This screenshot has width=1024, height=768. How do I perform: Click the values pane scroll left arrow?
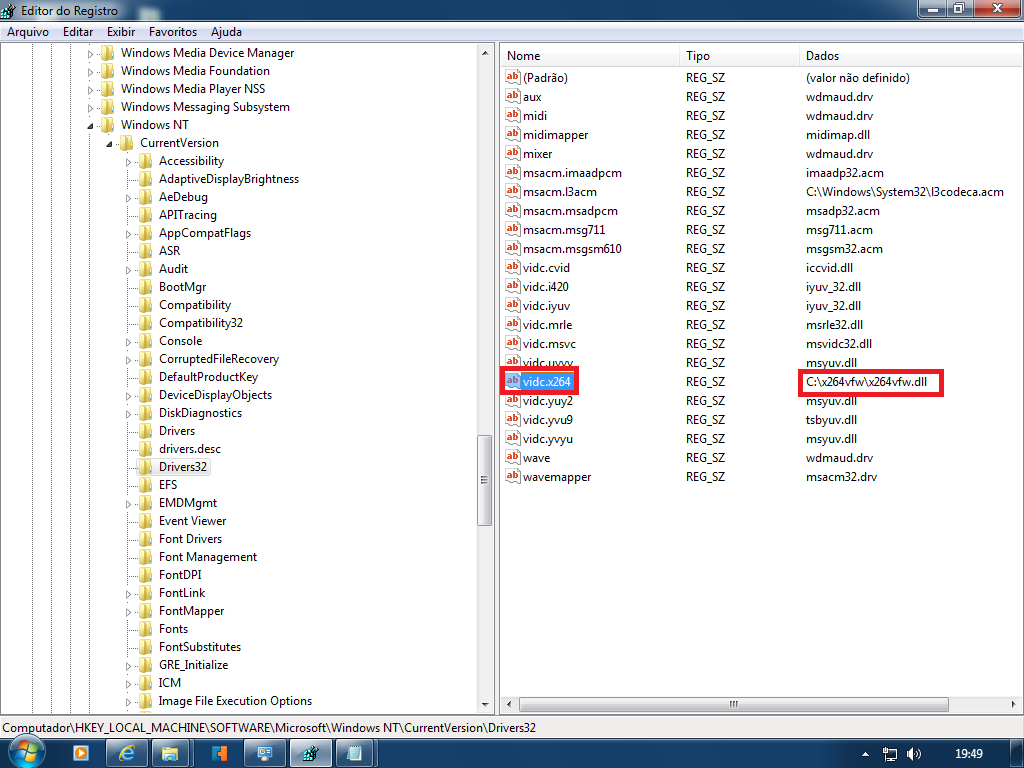[509, 704]
